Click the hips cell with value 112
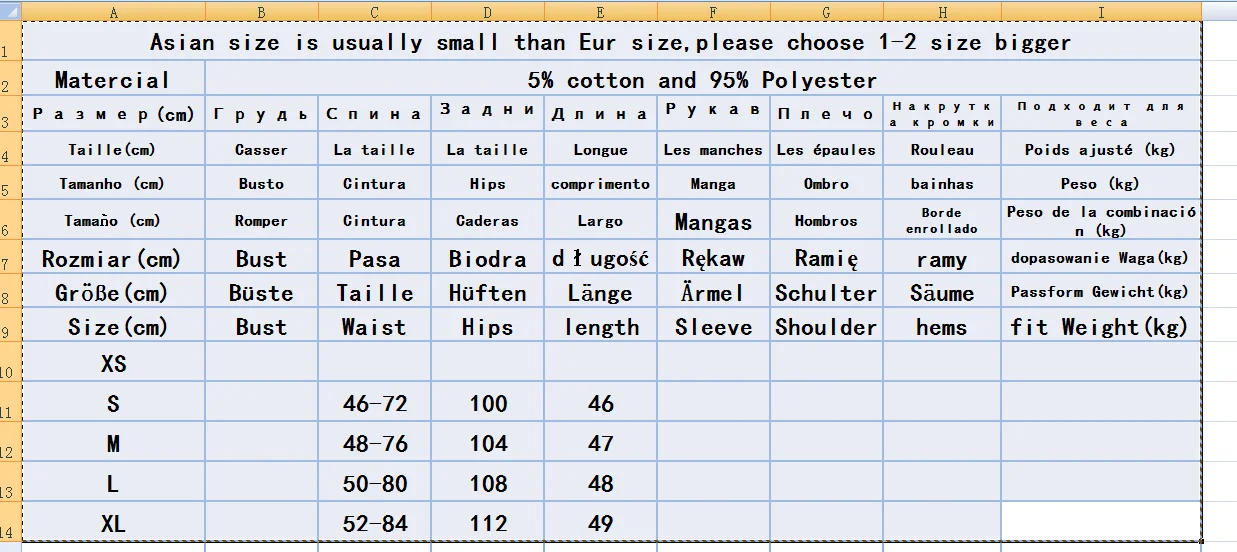 [x=488, y=523]
